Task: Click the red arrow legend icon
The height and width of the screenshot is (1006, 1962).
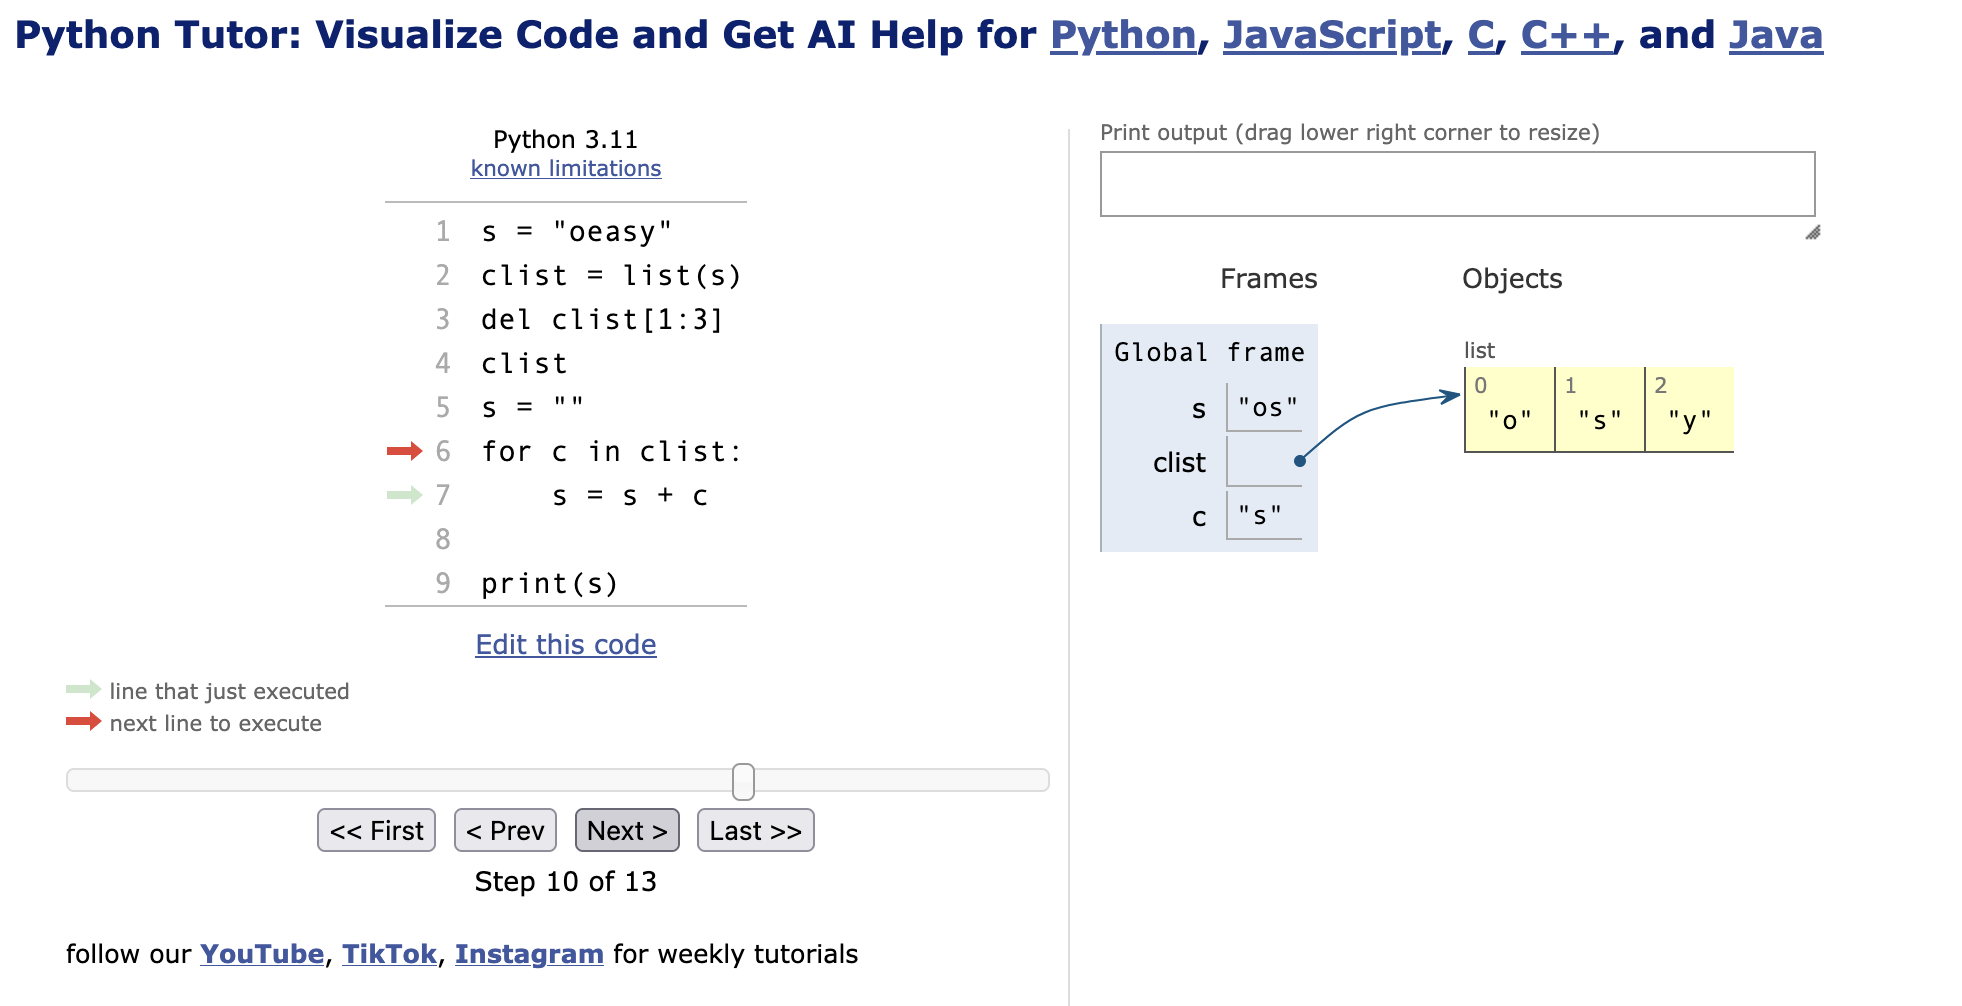Action: coord(83,722)
